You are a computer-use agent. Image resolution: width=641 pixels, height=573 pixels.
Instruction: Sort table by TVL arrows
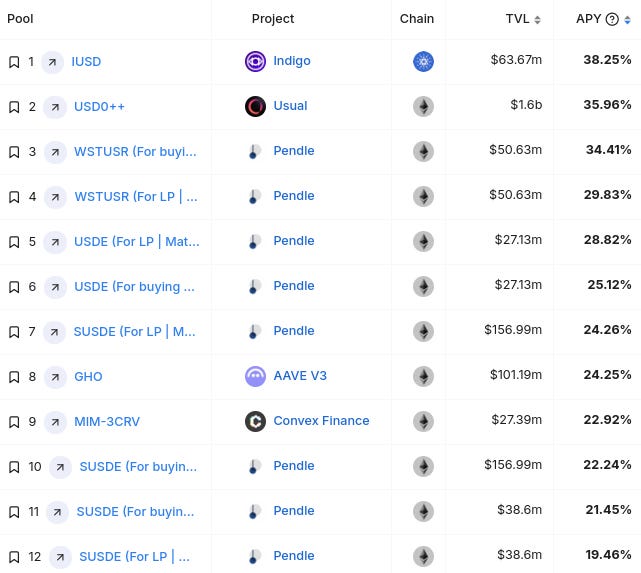538,20
